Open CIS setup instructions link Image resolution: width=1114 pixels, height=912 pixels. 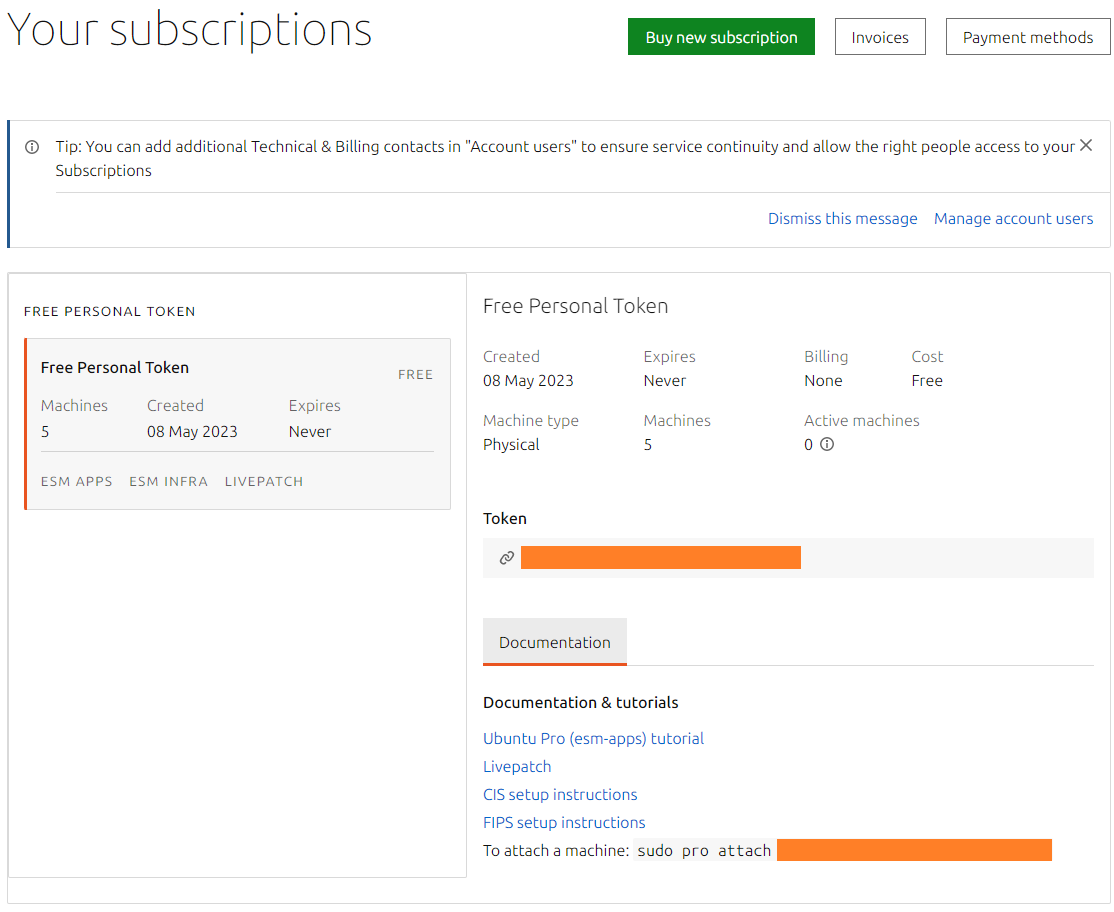point(560,795)
